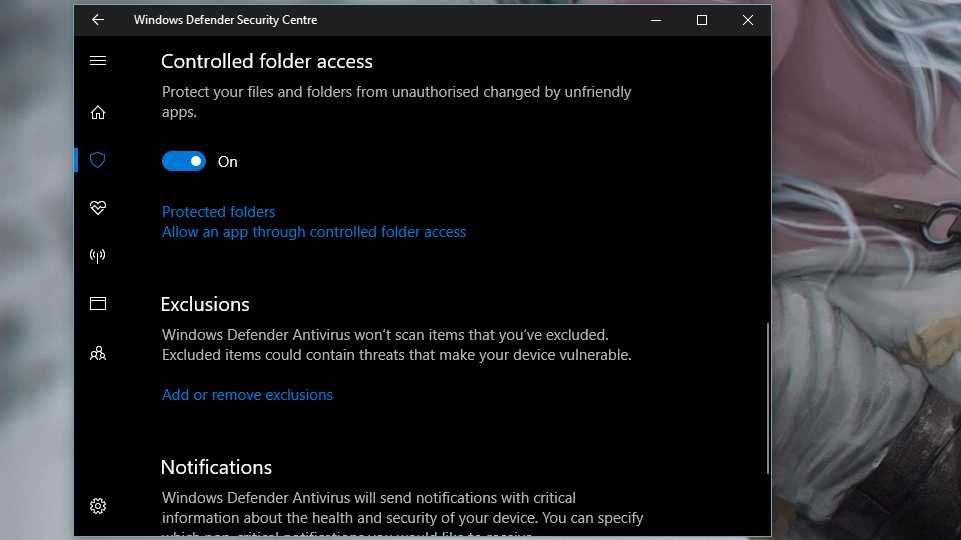Viewport: 961px width, 540px height.
Task: Click the Notifications section heading
Action: (216, 467)
